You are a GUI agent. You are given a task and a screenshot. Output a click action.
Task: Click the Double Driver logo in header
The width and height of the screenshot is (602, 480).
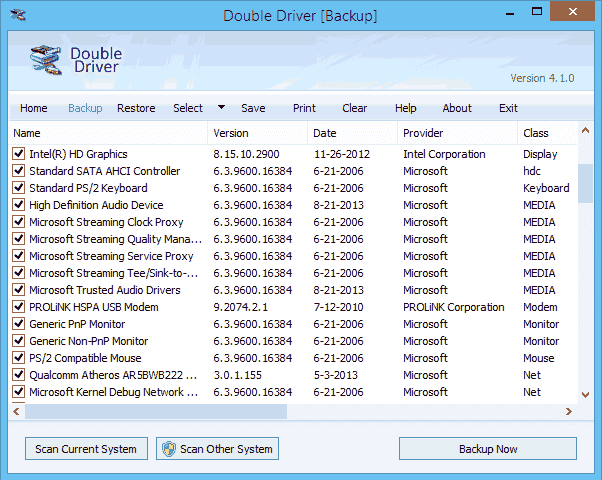[x=76, y=60]
